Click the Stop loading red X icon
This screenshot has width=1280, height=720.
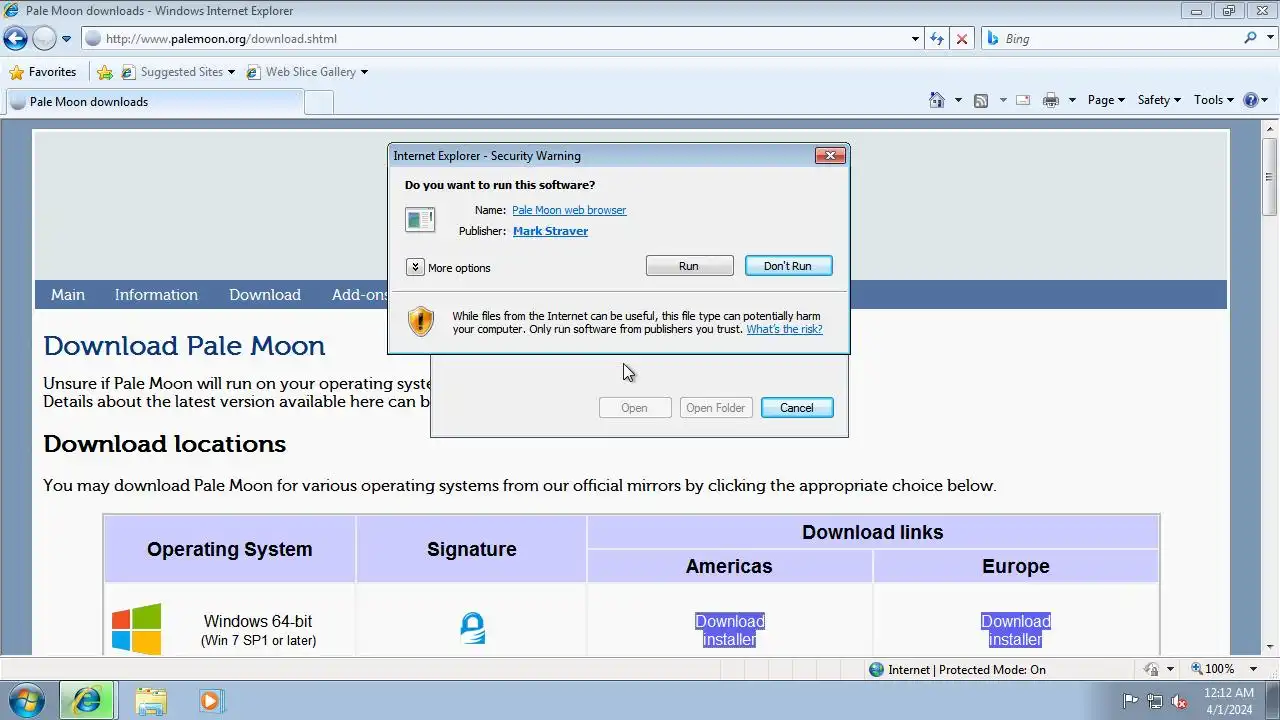[x=962, y=39]
